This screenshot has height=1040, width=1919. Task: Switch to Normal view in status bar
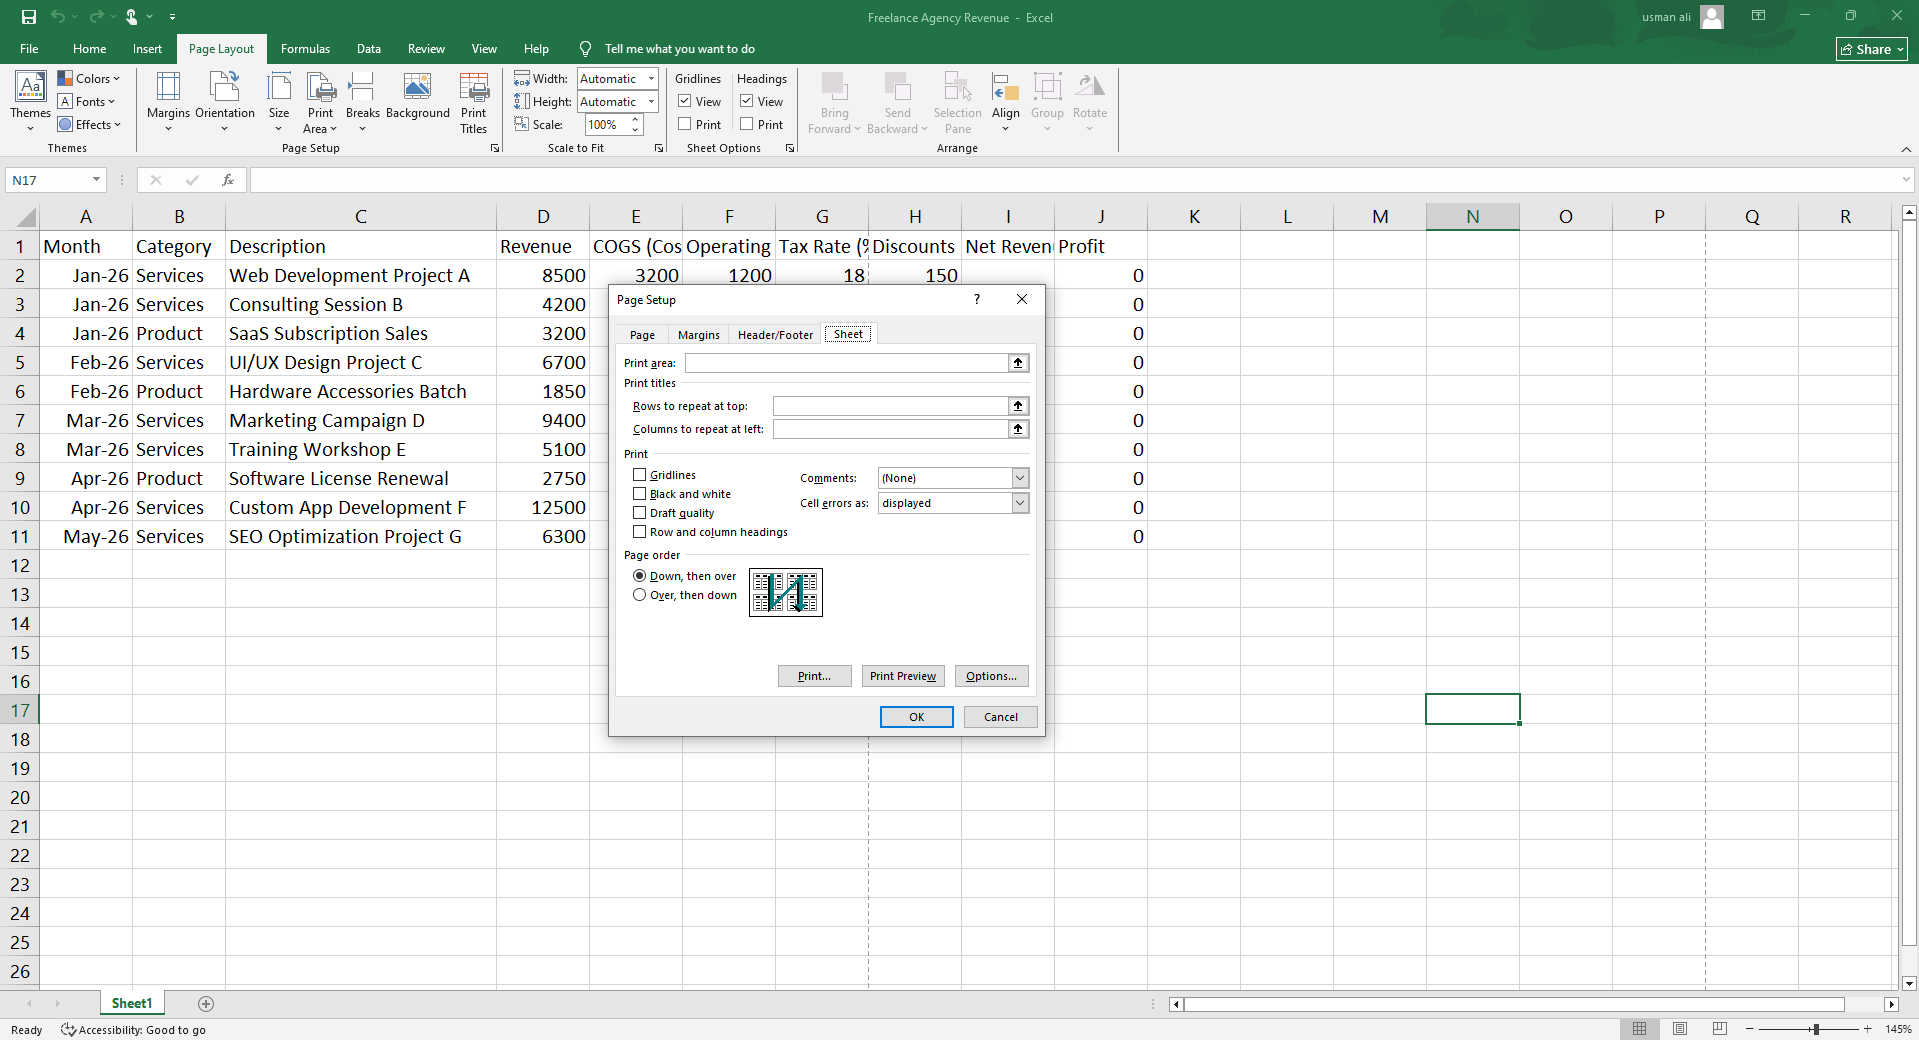point(1640,1029)
